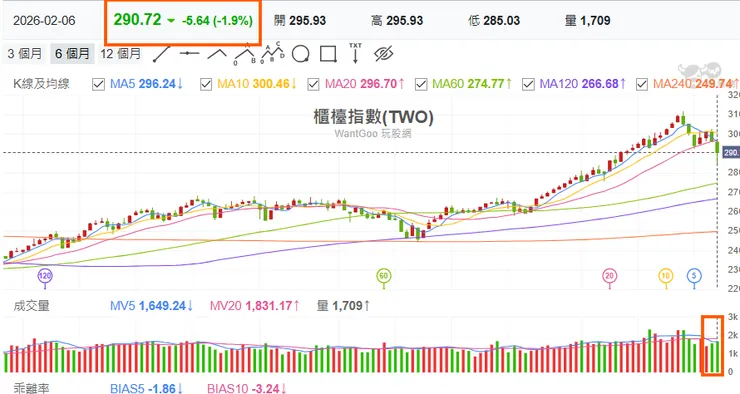Select the TXT text annotation tool

(355, 53)
